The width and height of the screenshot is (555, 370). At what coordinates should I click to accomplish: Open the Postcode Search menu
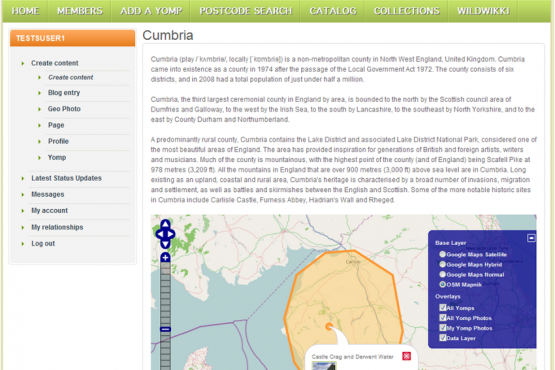click(x=245, y=11)
